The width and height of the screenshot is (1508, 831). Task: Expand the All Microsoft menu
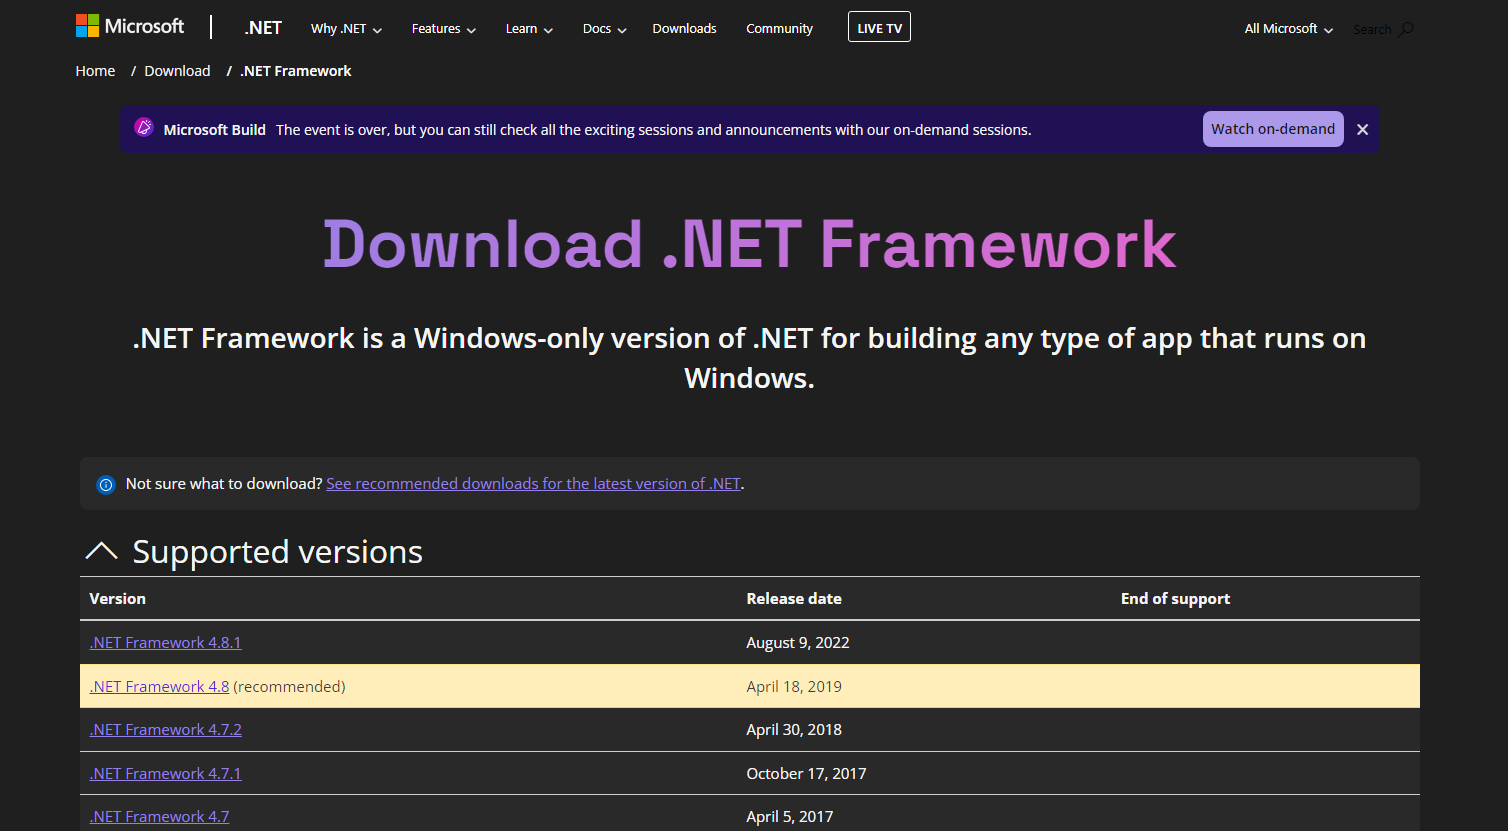point(1288,29)
